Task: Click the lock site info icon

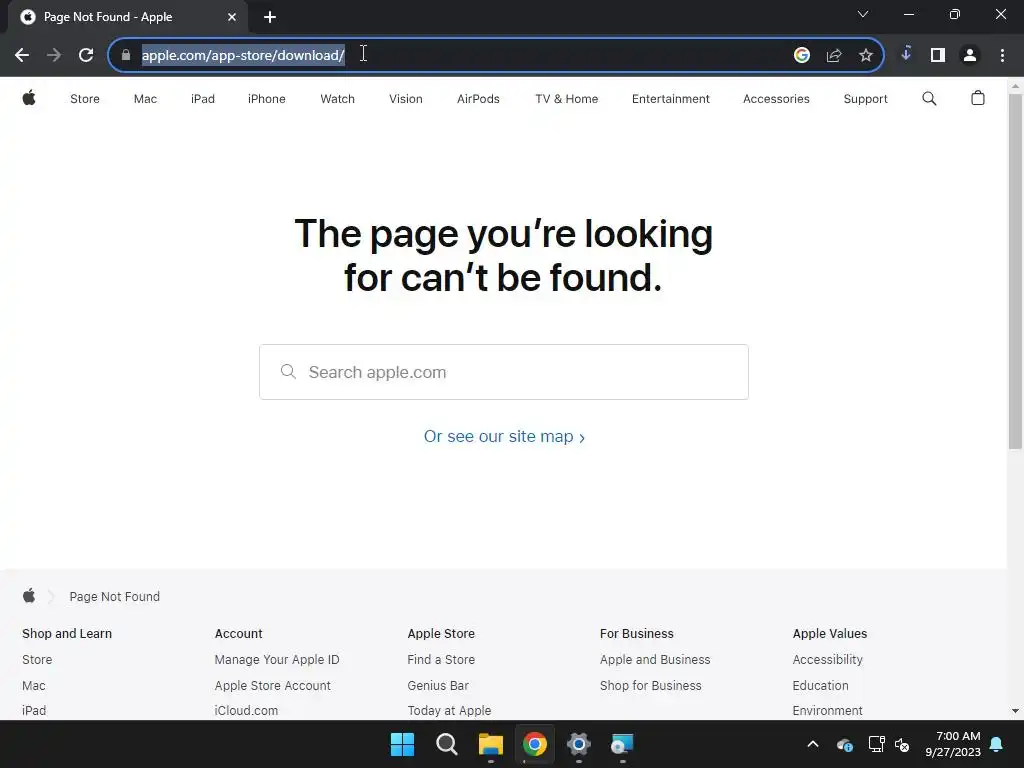Action: pyautogui.click(x=126, y=55)
